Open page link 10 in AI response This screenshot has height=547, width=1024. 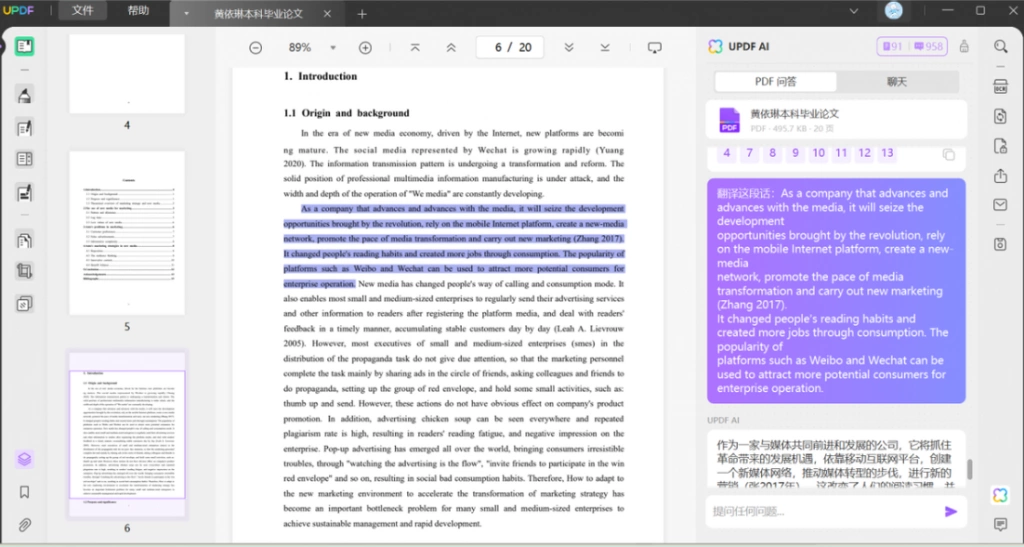click(x=818, y=153)
